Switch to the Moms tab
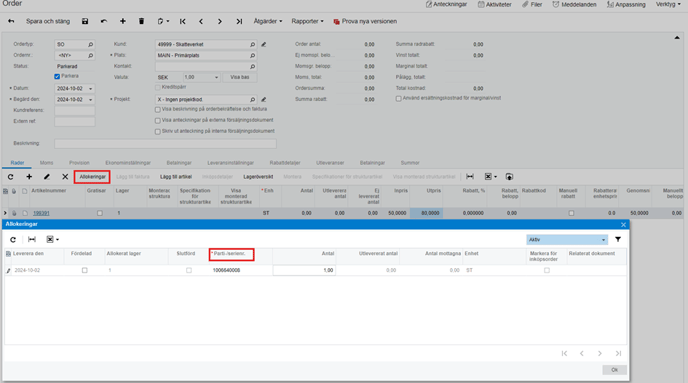688x383 pixels. pyautogui.click(x=47, y=163)
